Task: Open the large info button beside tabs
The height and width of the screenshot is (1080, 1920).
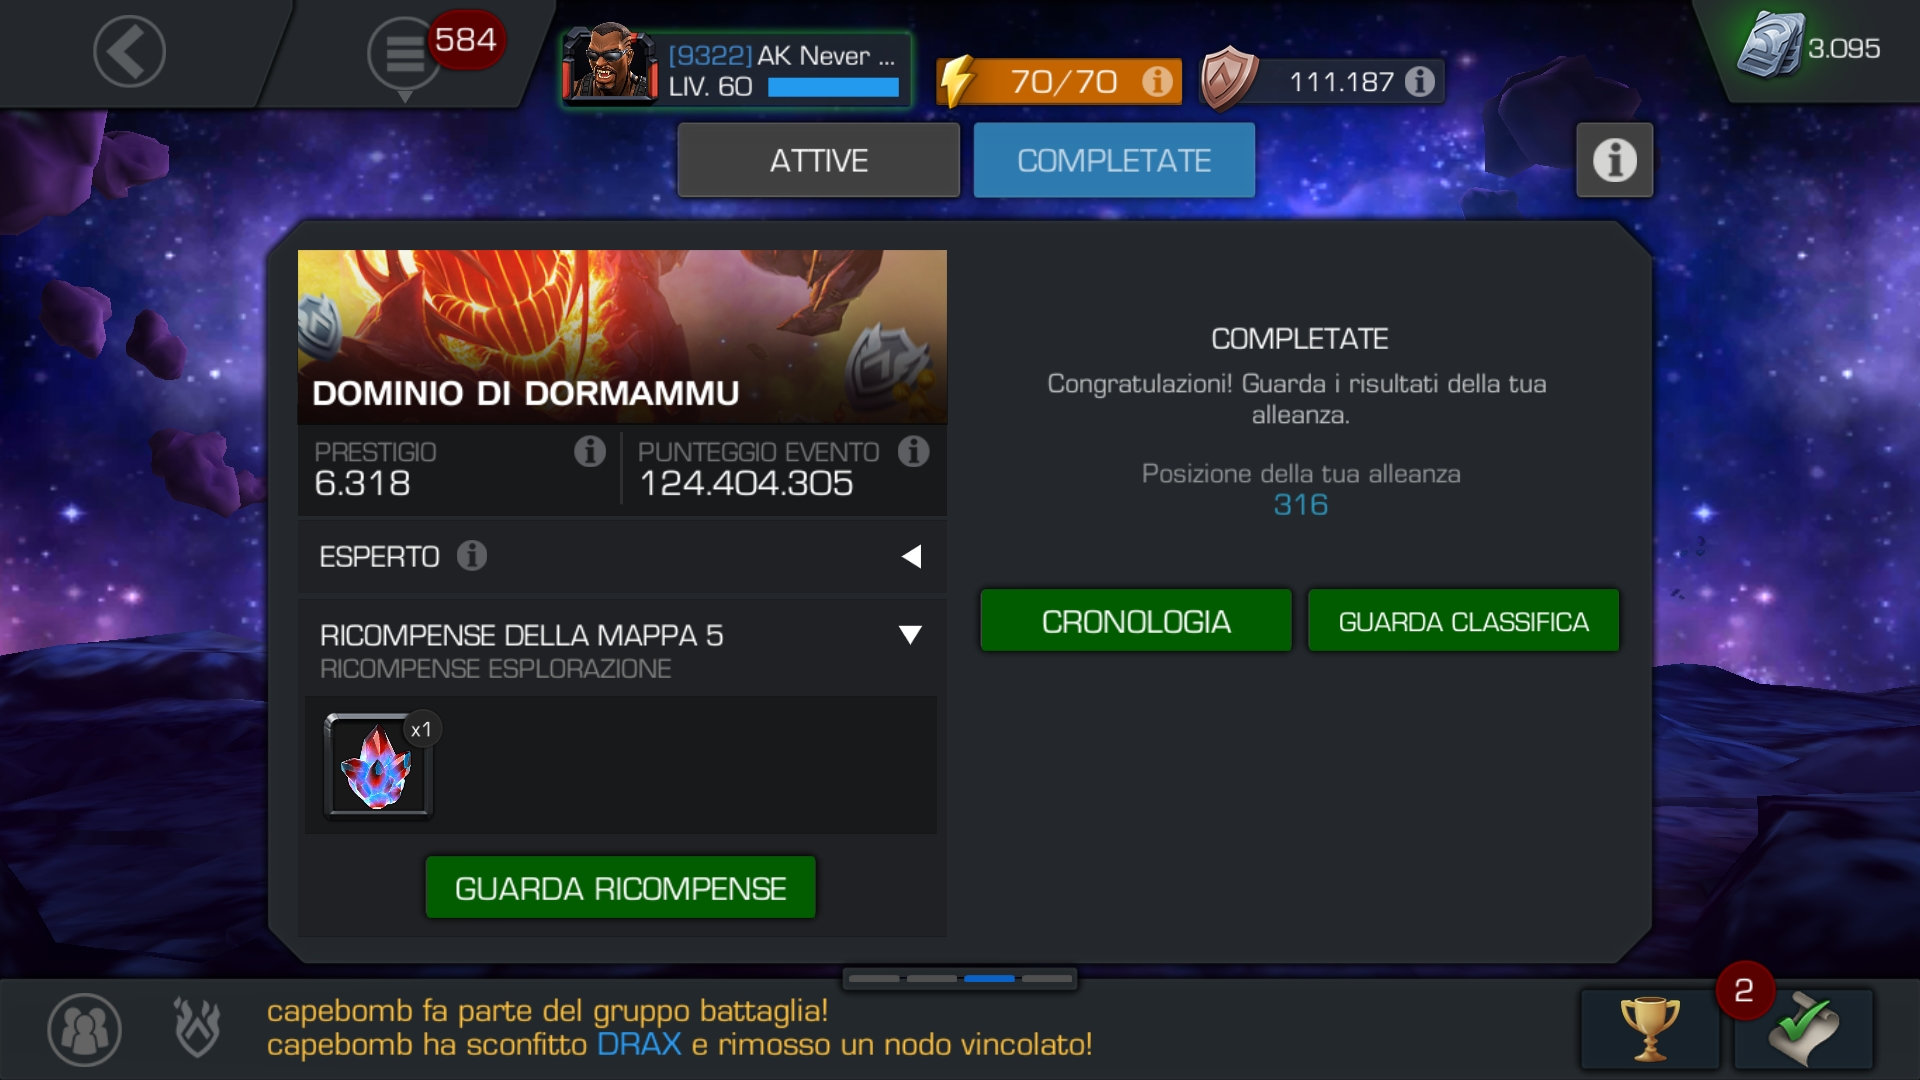Action: (1614, 160)
